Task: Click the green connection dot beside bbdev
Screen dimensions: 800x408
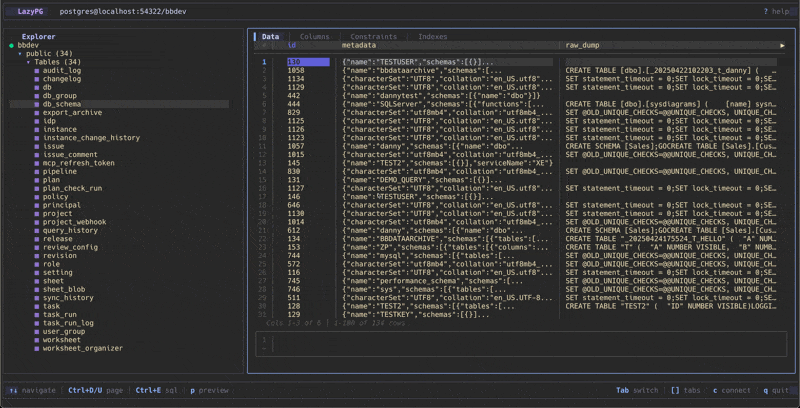Action: 11,45
